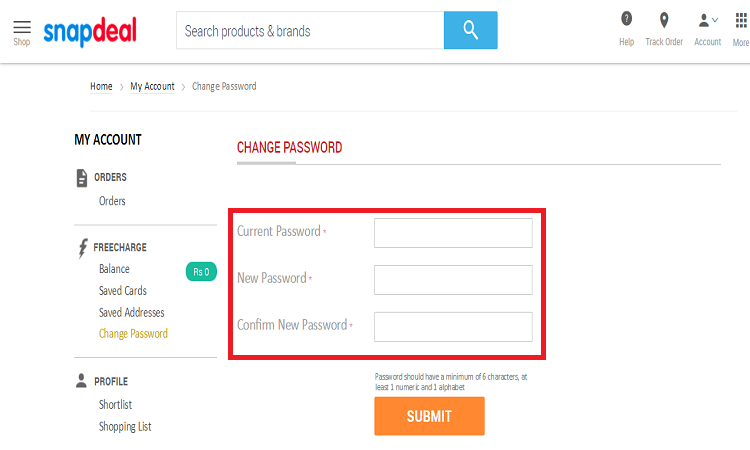Go to Home in the breadcrumb
The width and height of the screenshot is (750, 450).
pos(101,87)
